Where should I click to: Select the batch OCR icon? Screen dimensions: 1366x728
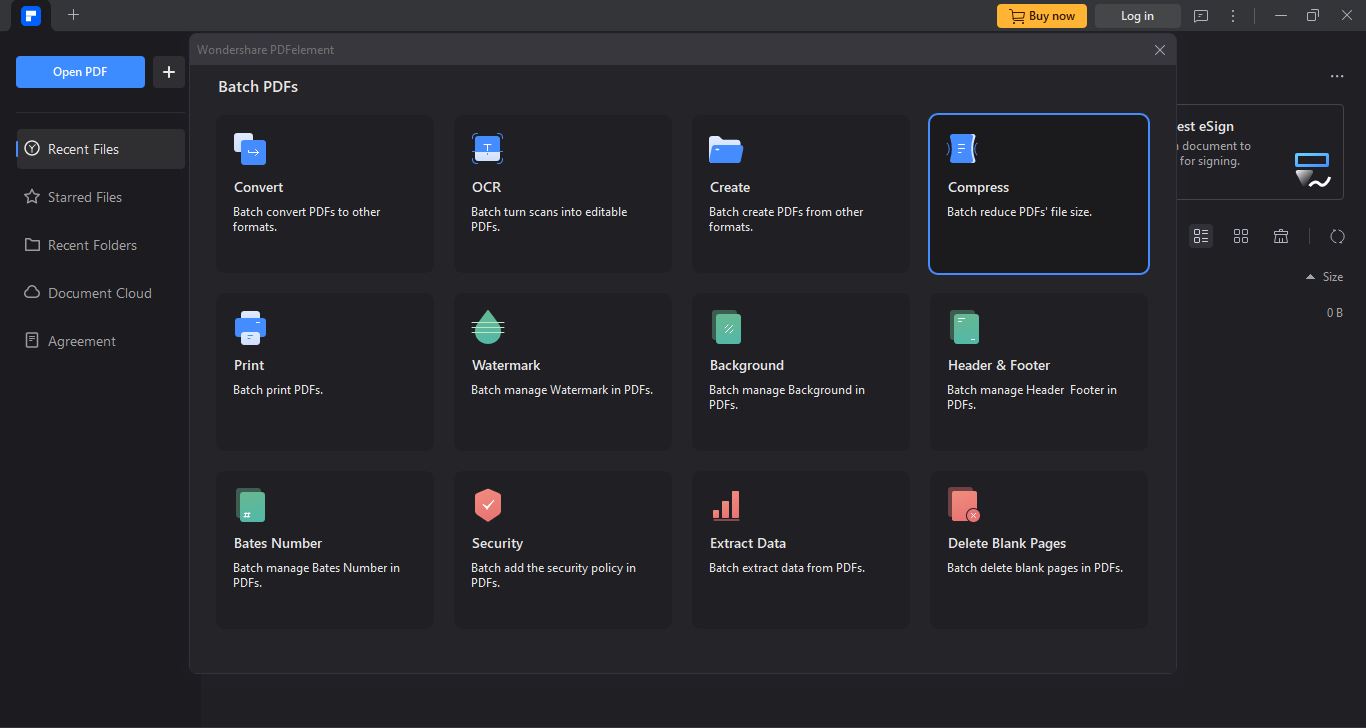(x=487, y=150)
